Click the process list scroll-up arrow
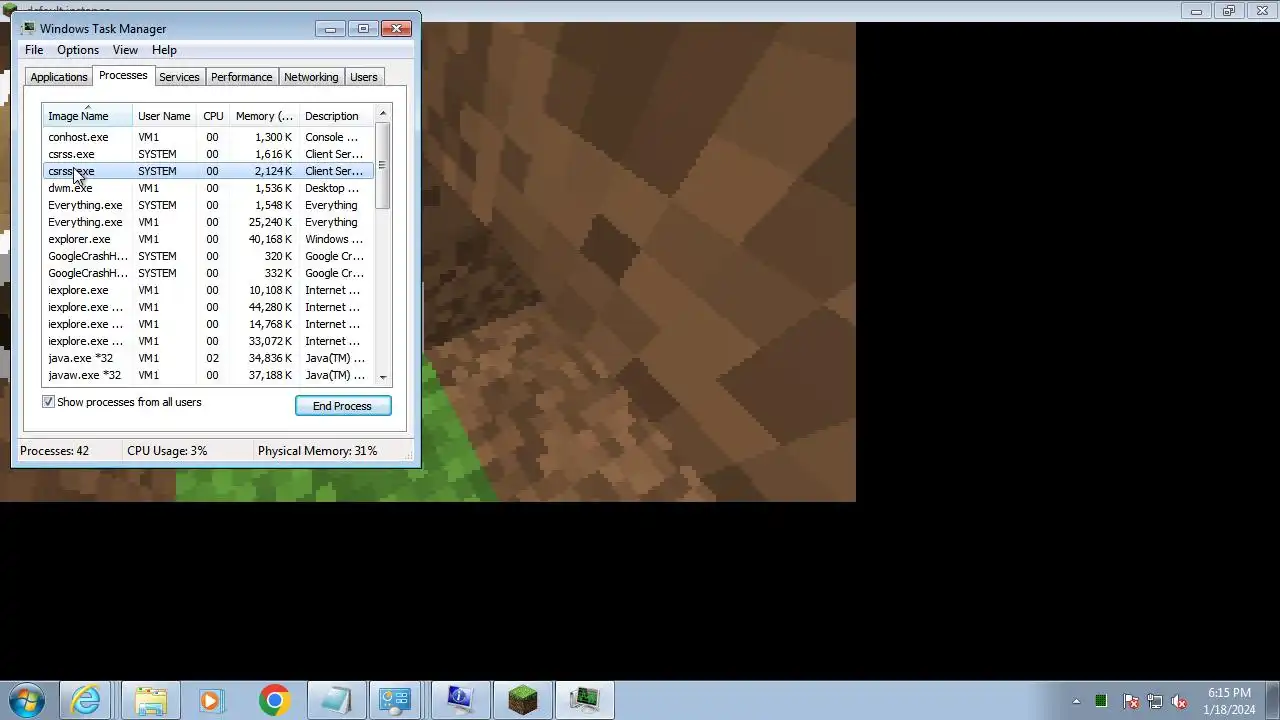Image resolution: width=1280 pixels, height=720 pixels. (383, 113)
